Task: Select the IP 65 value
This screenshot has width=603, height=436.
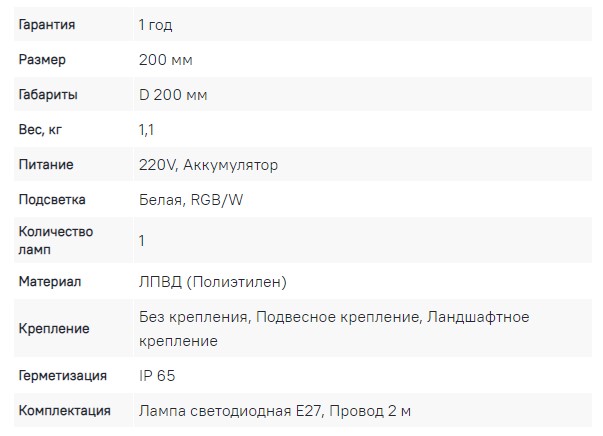Action: pyautogui.click(x=157, y=375)
